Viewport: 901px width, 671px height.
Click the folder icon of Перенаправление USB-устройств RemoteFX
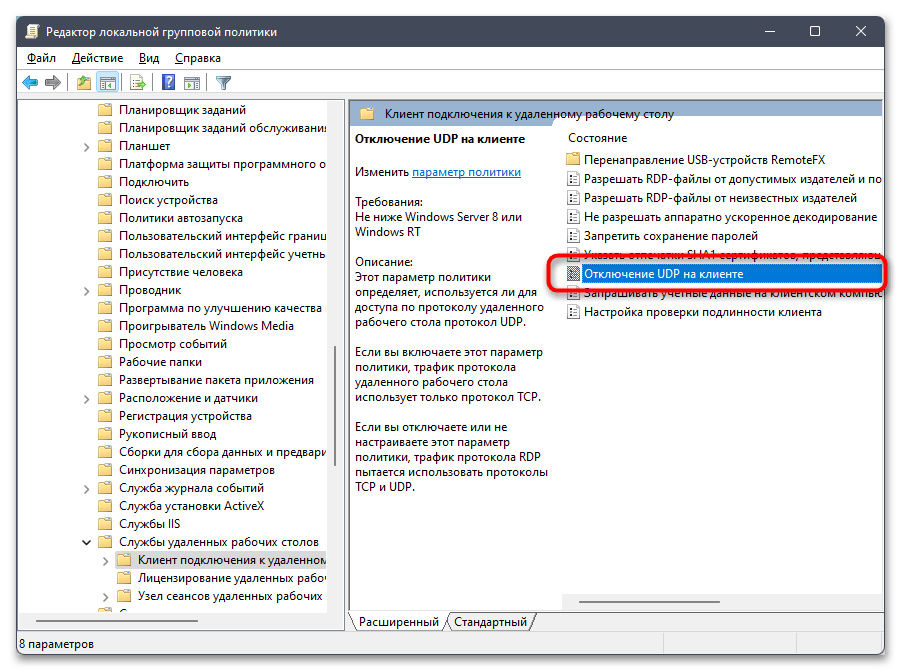[x=573, y=160]
